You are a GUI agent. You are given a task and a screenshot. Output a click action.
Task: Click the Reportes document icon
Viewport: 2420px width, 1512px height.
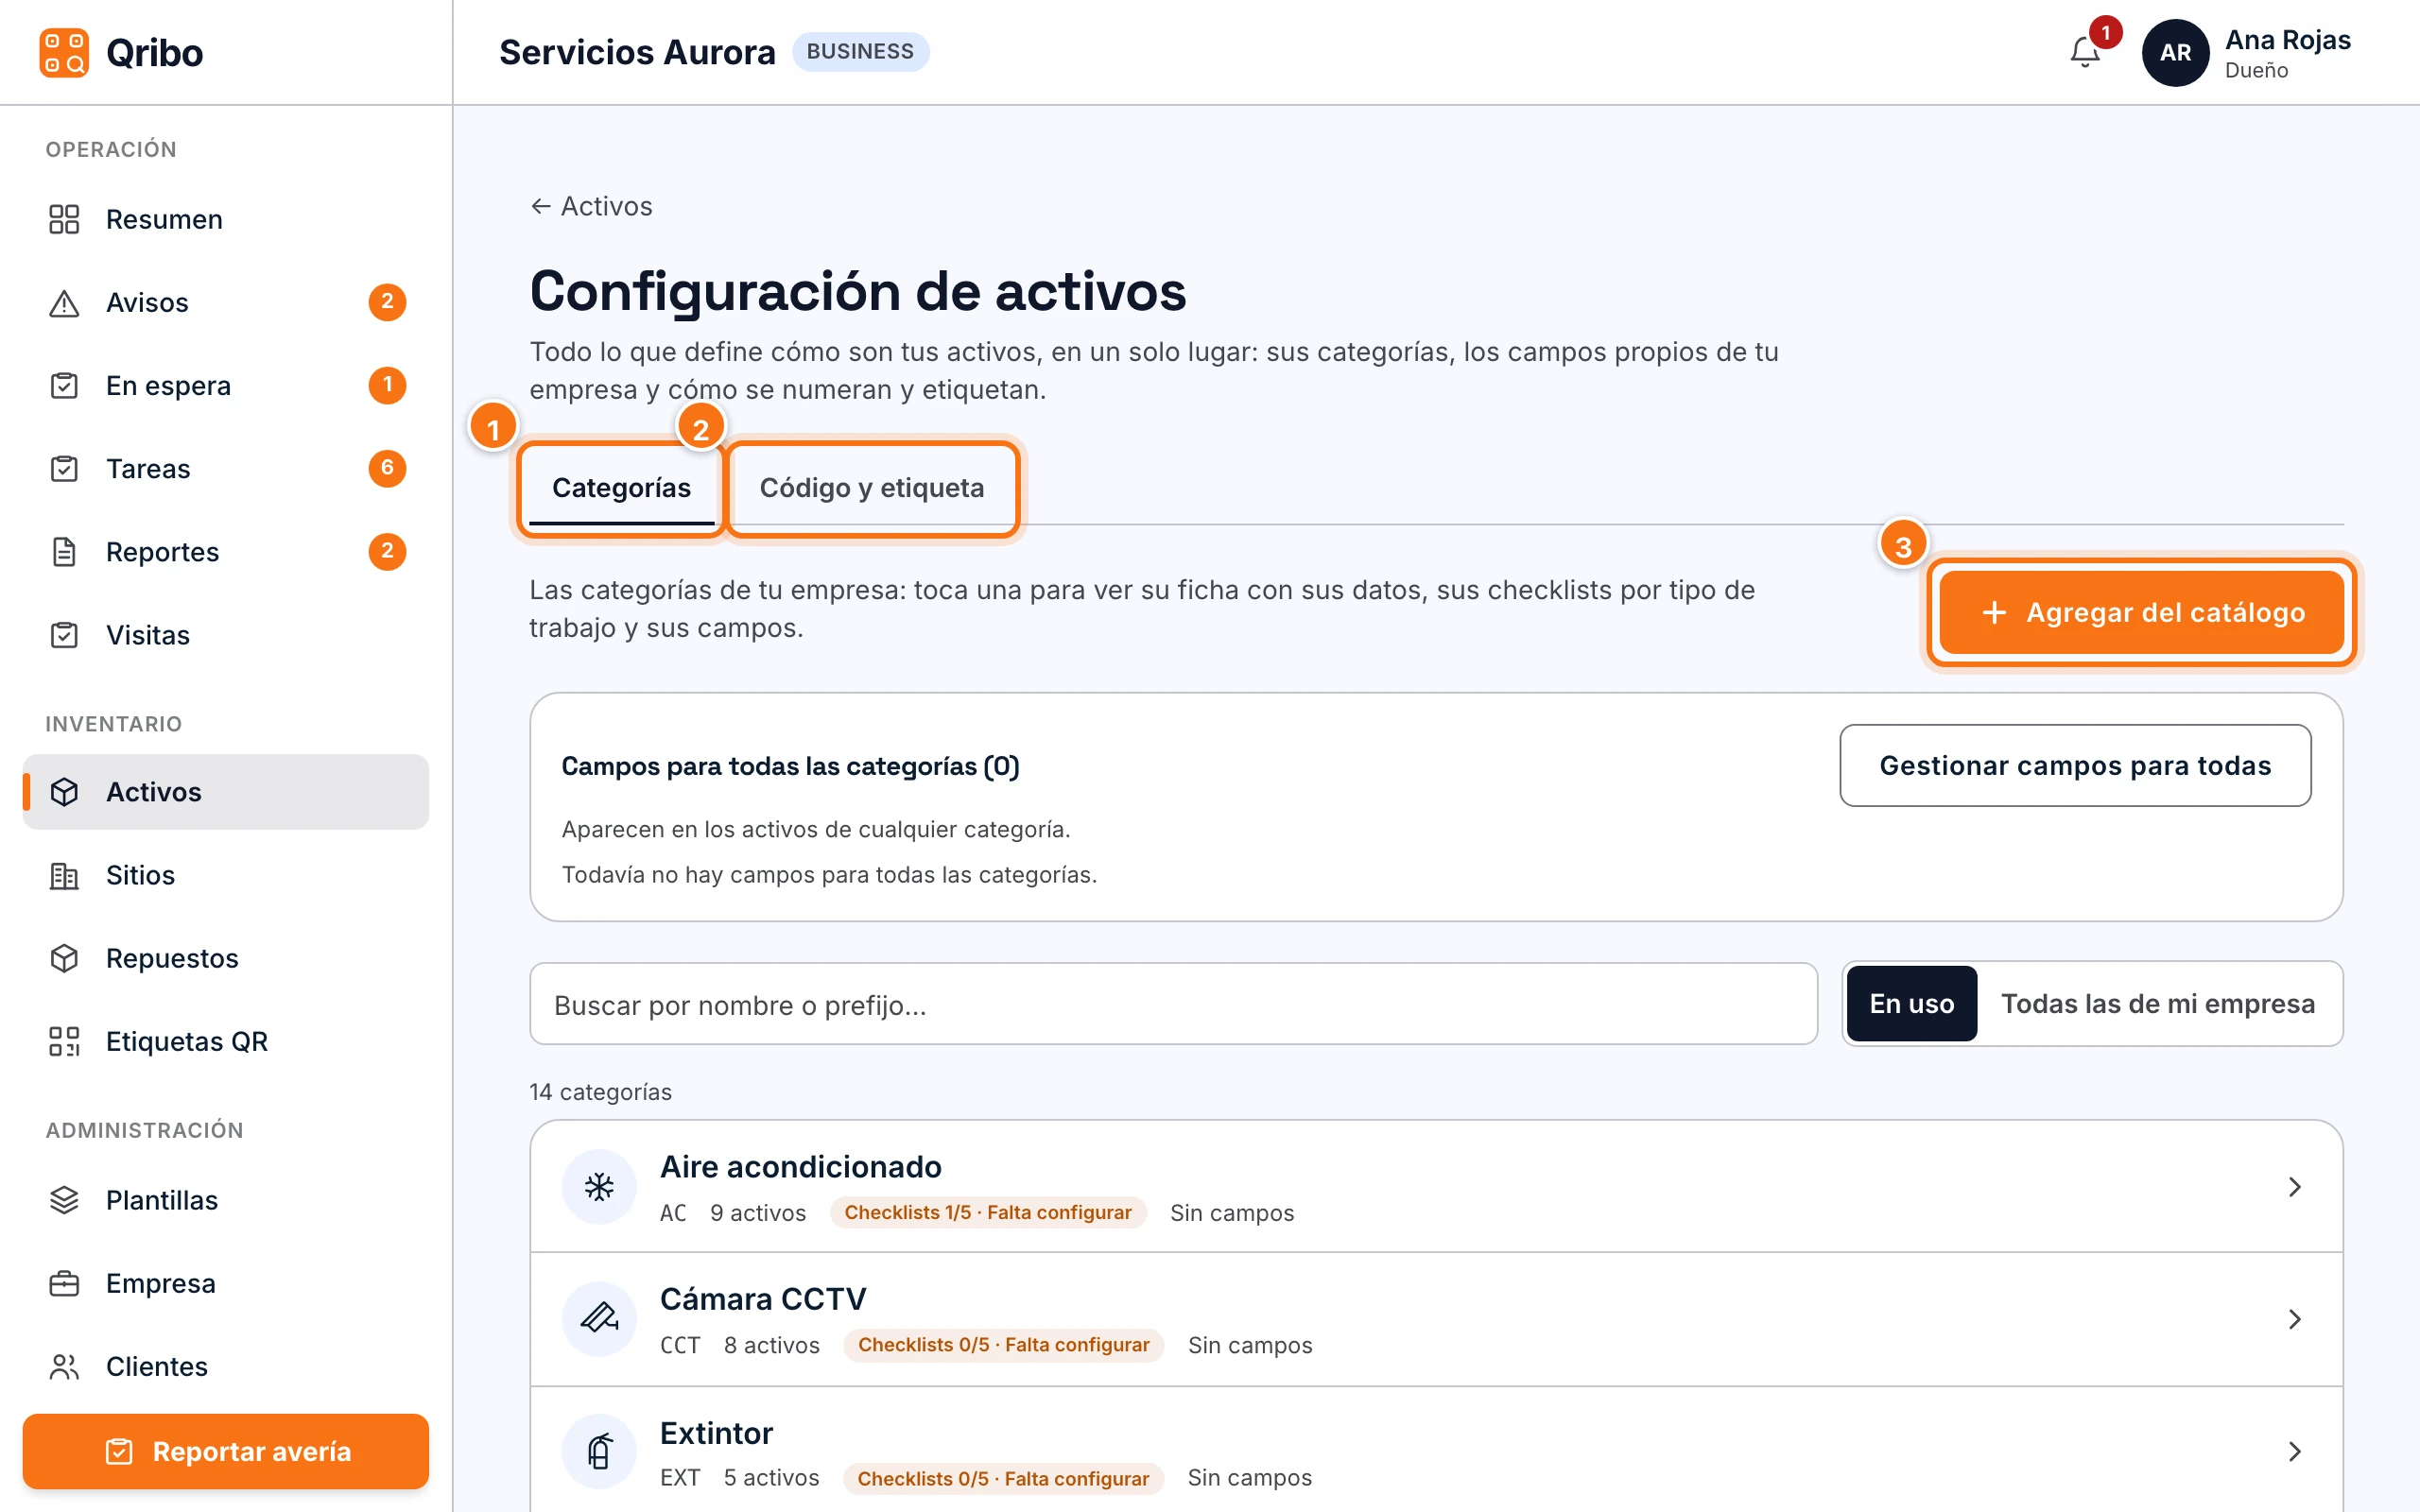point(64,551)
